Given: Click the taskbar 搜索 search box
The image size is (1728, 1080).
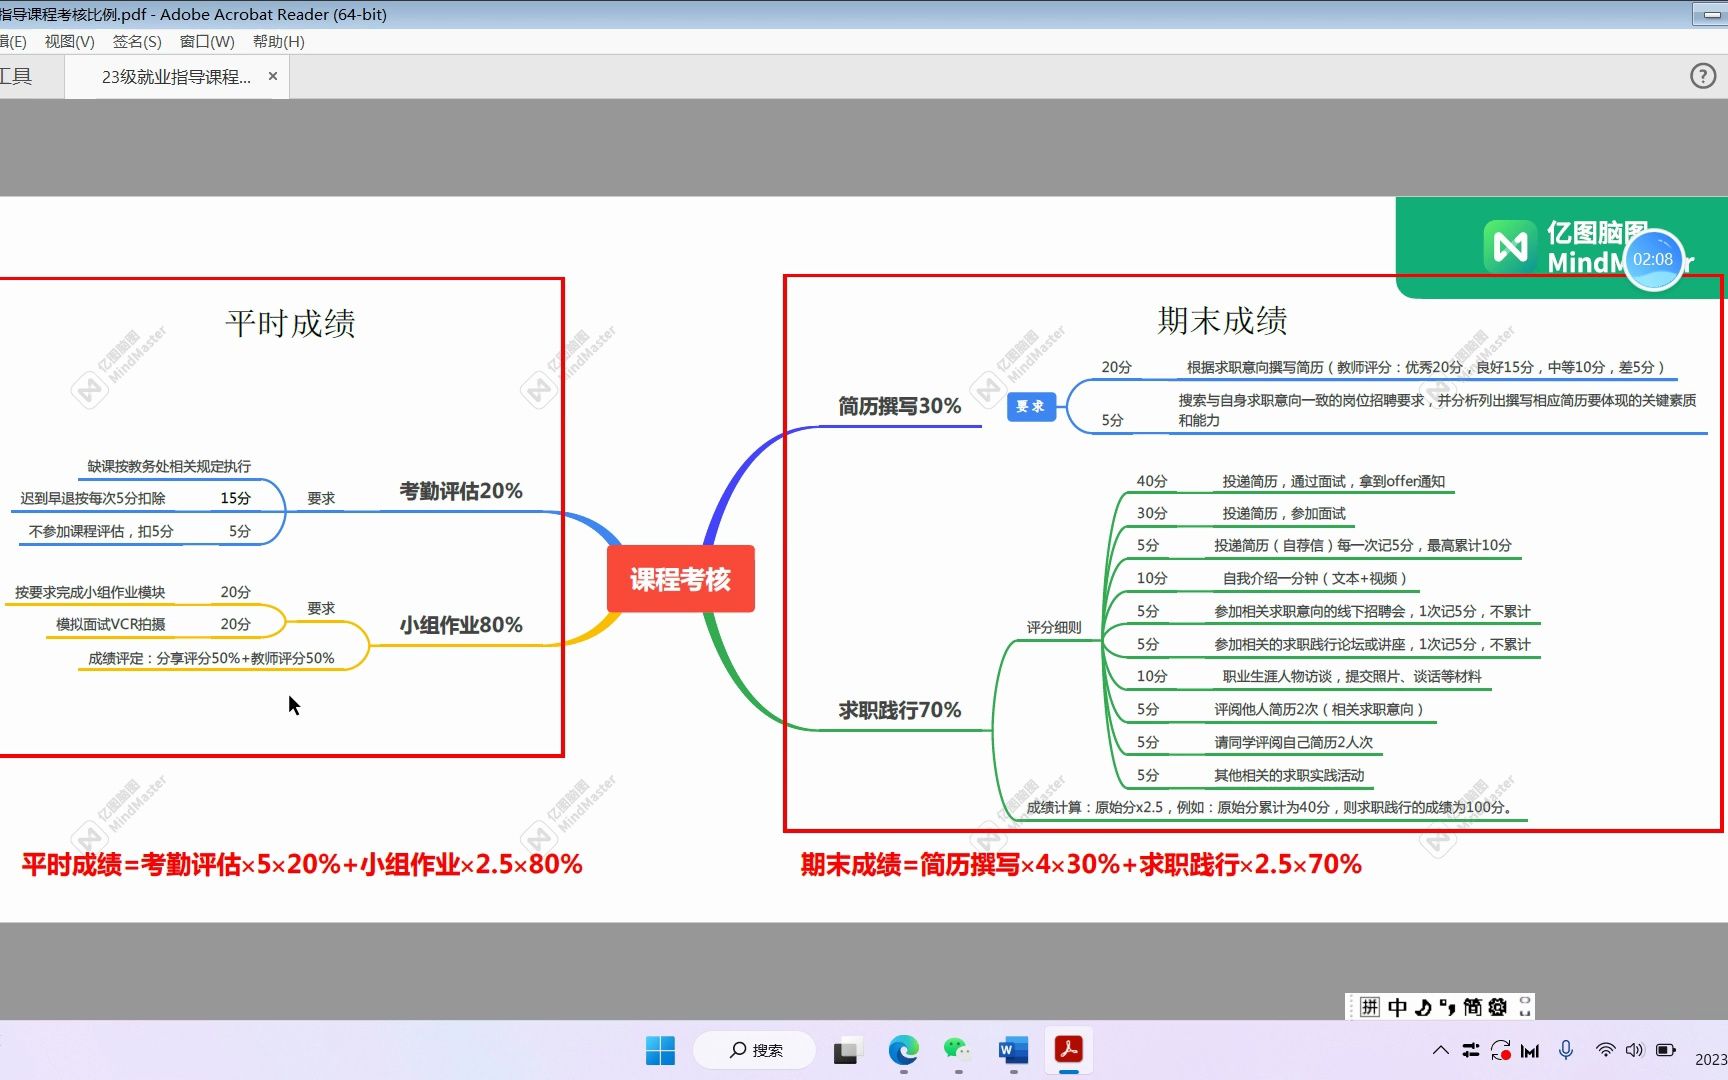Looking at the screenshot, I should click(756, 1050).
